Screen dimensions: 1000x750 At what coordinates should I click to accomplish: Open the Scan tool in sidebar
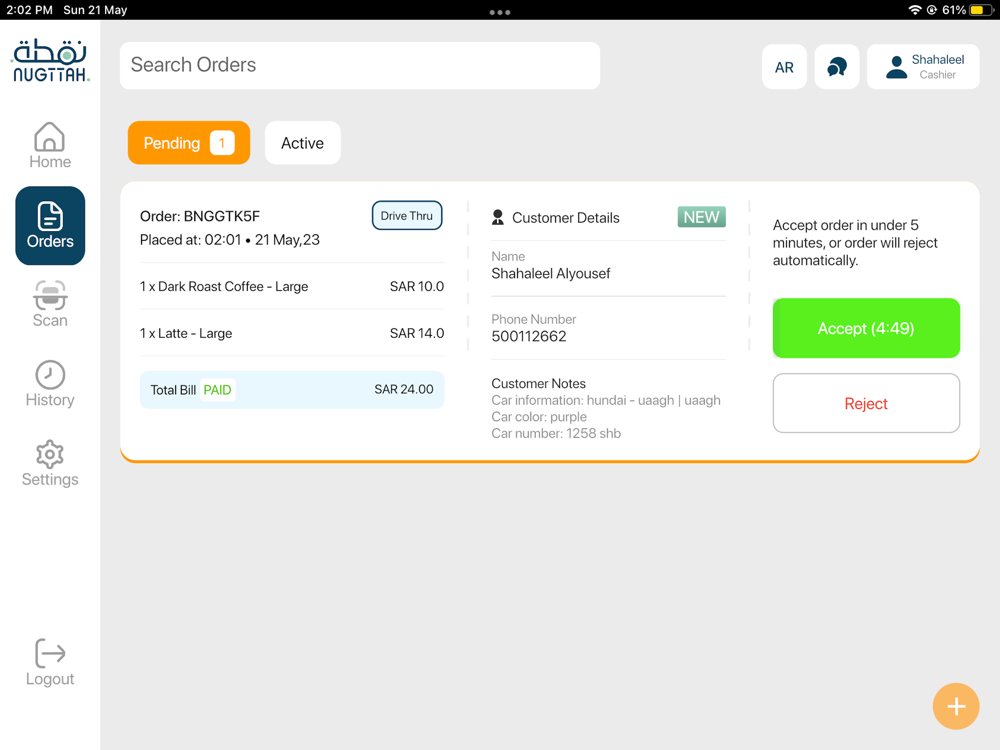coord(50,304)
